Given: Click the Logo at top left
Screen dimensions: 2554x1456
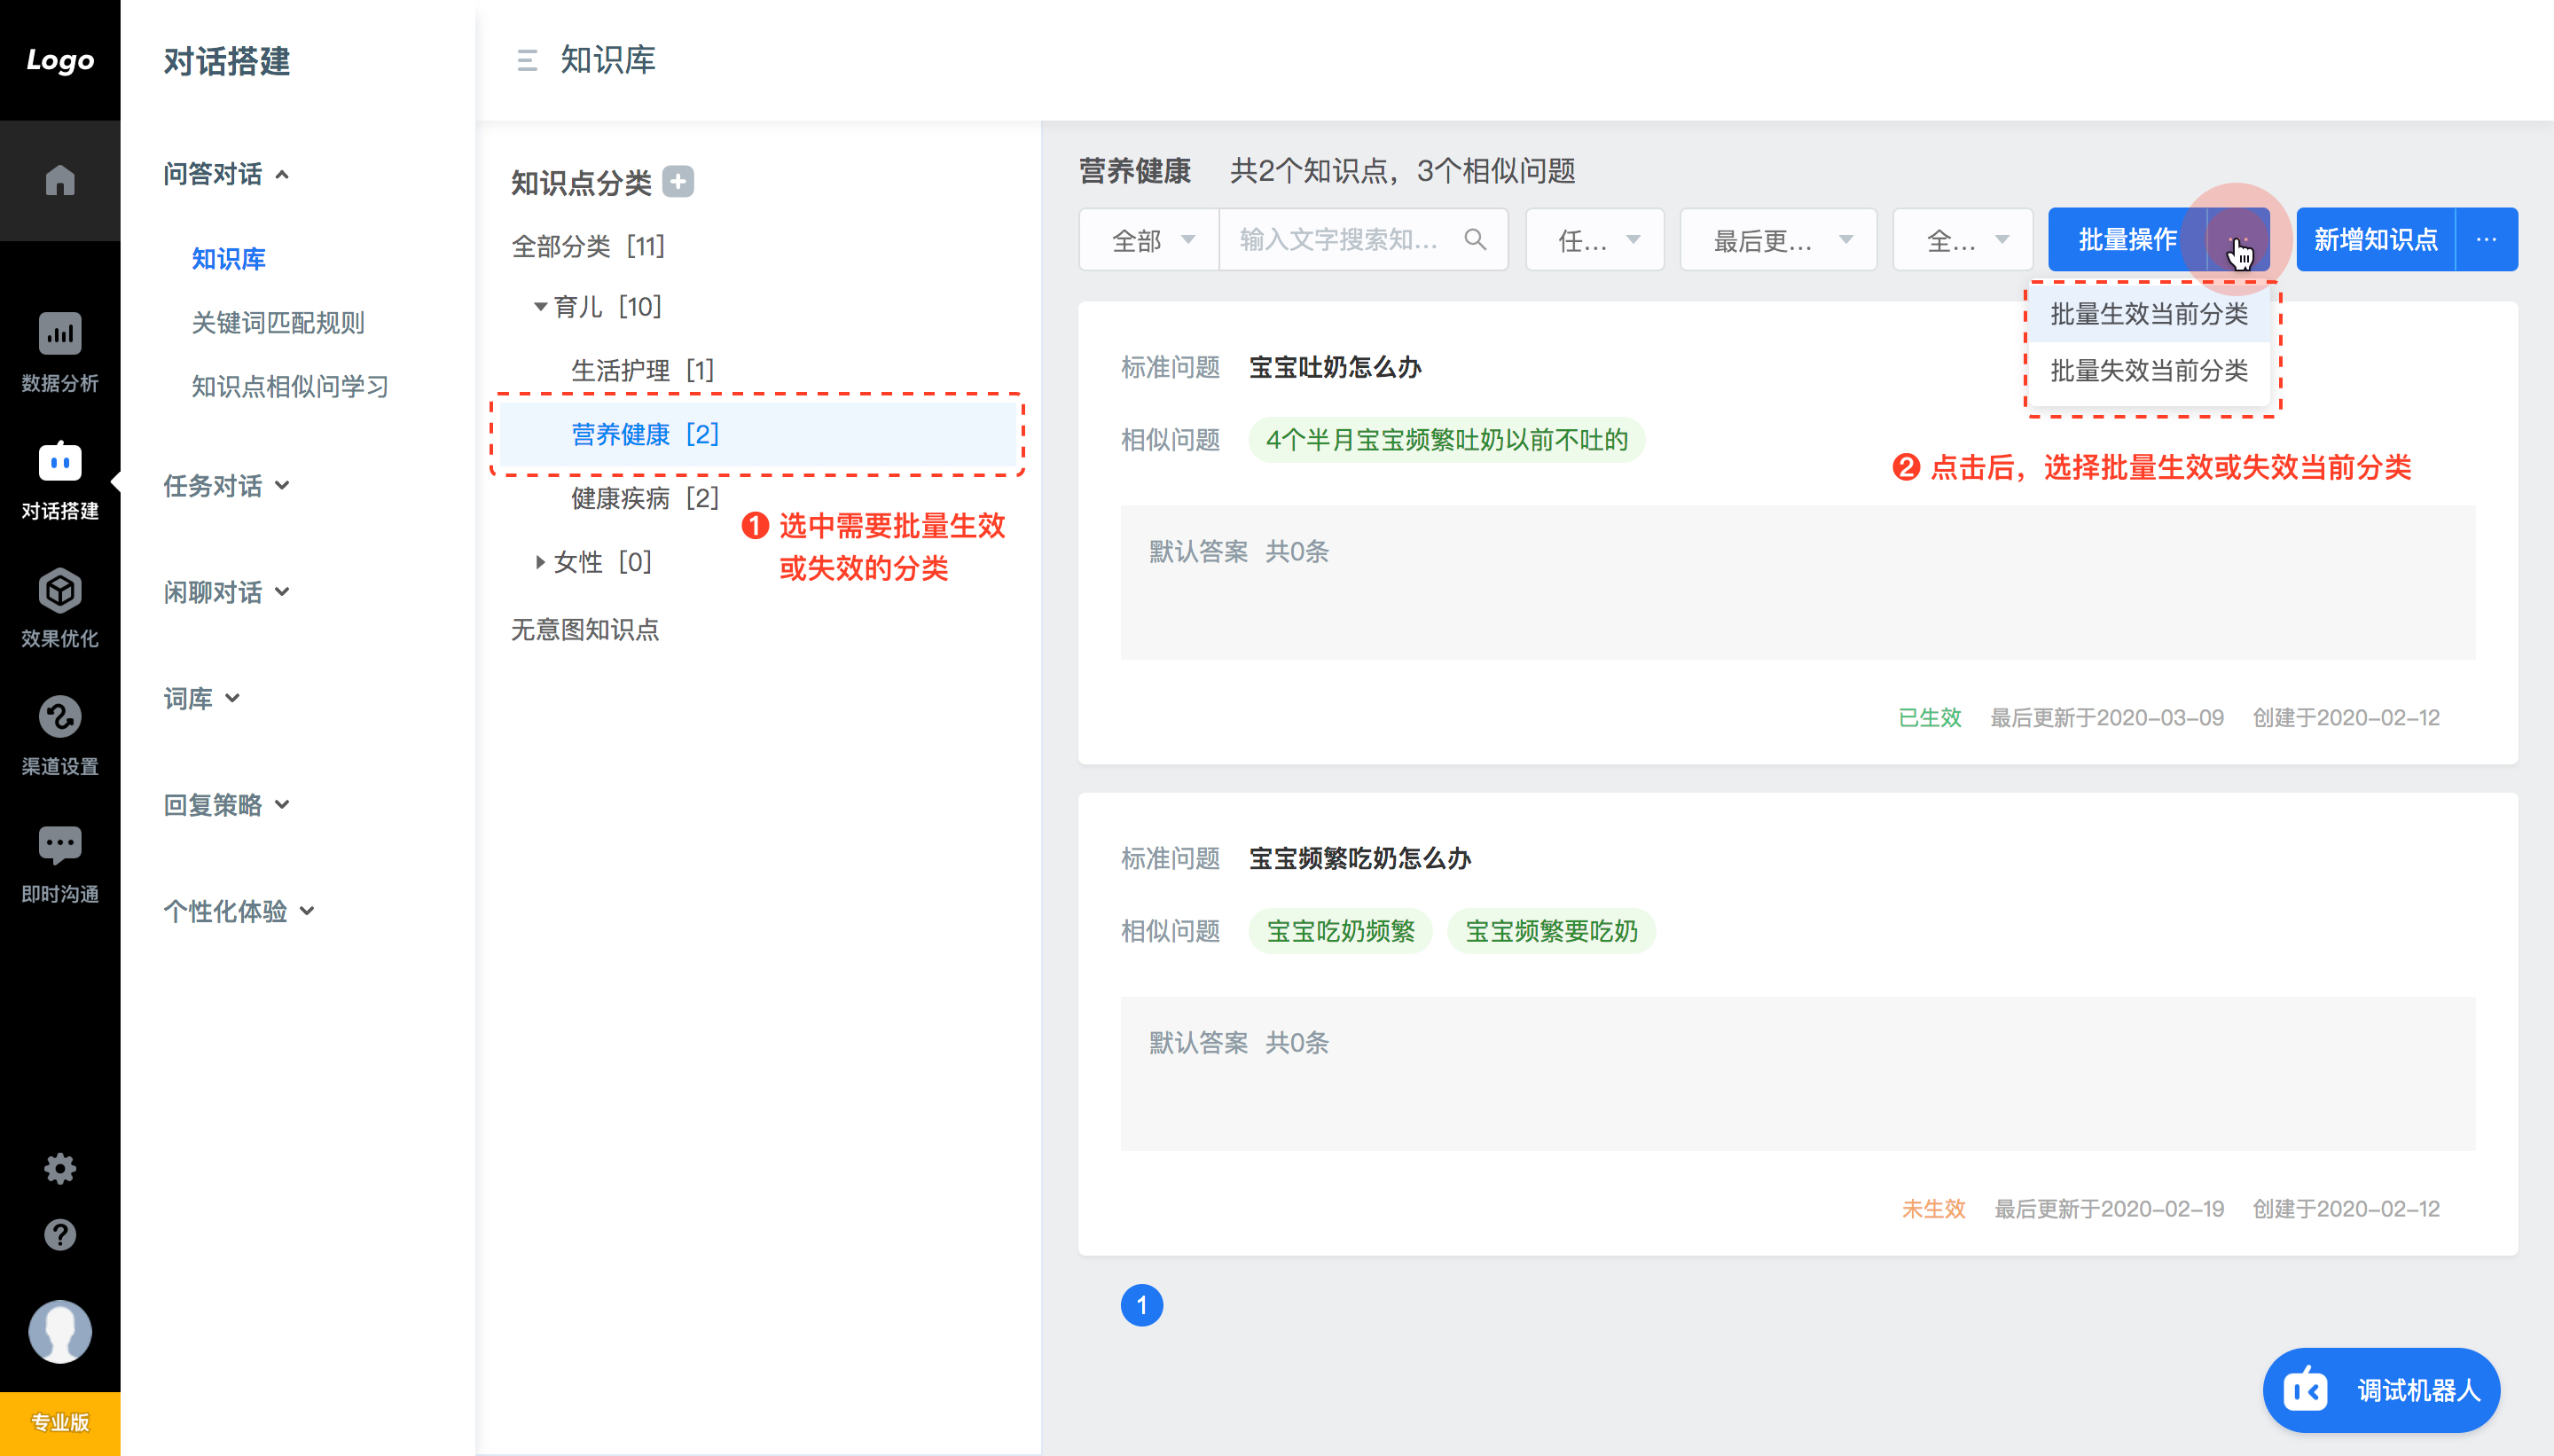Looking at the screenshot, I should (60, 60).
